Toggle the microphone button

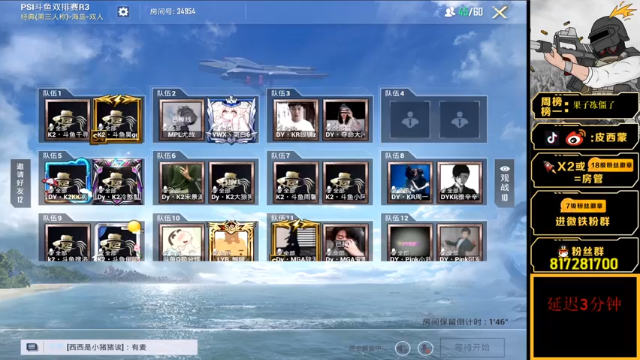425,348
